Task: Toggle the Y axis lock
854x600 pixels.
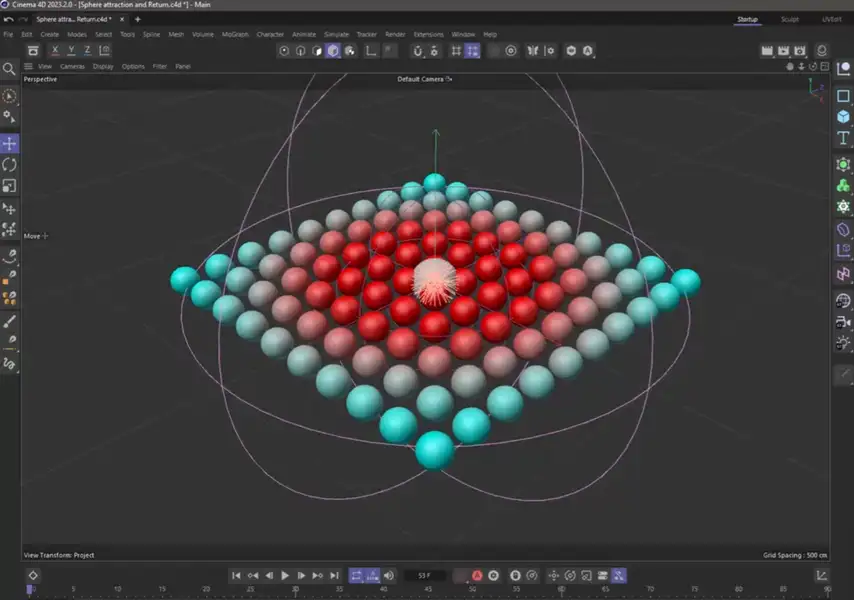Action: coord(71,50)
